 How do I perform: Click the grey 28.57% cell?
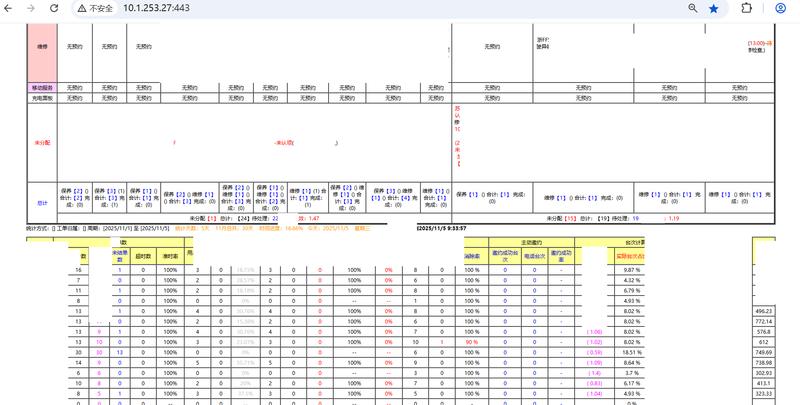245,280
